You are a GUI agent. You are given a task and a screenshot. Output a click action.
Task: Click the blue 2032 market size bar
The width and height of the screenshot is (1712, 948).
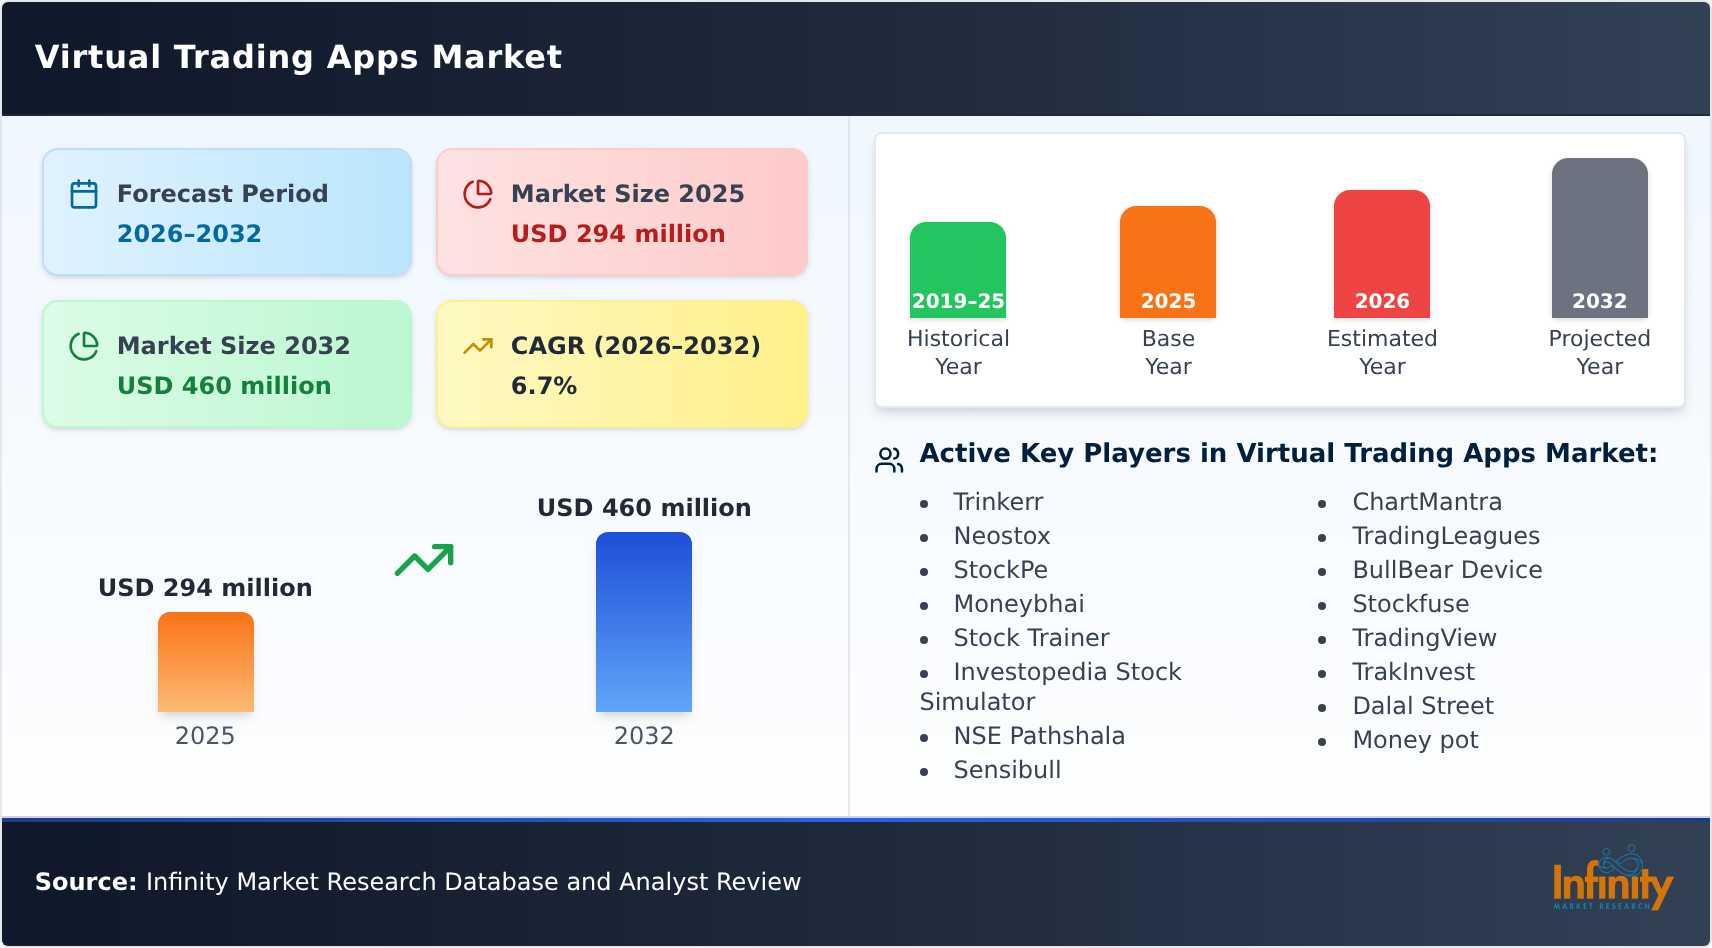644,622
